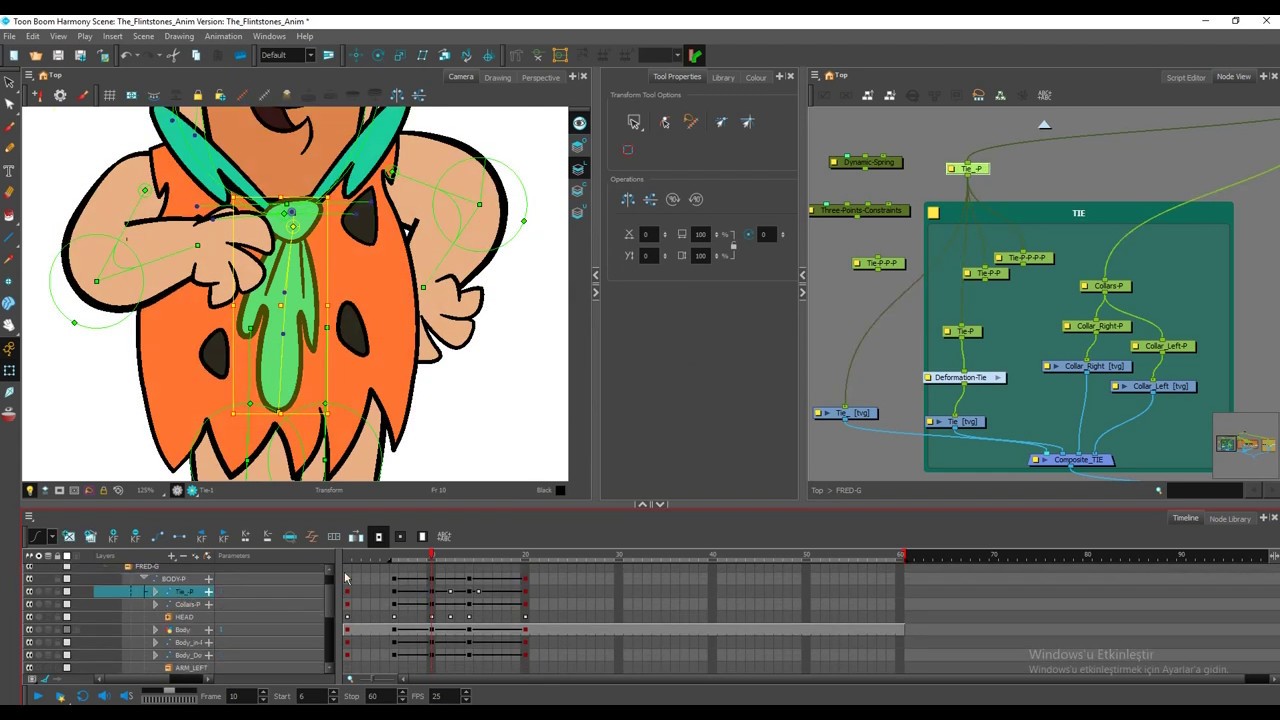Click the ABC rename icon in Timeline toolbar
This screenshot has height=720, width=1280.
pos(444,537)
